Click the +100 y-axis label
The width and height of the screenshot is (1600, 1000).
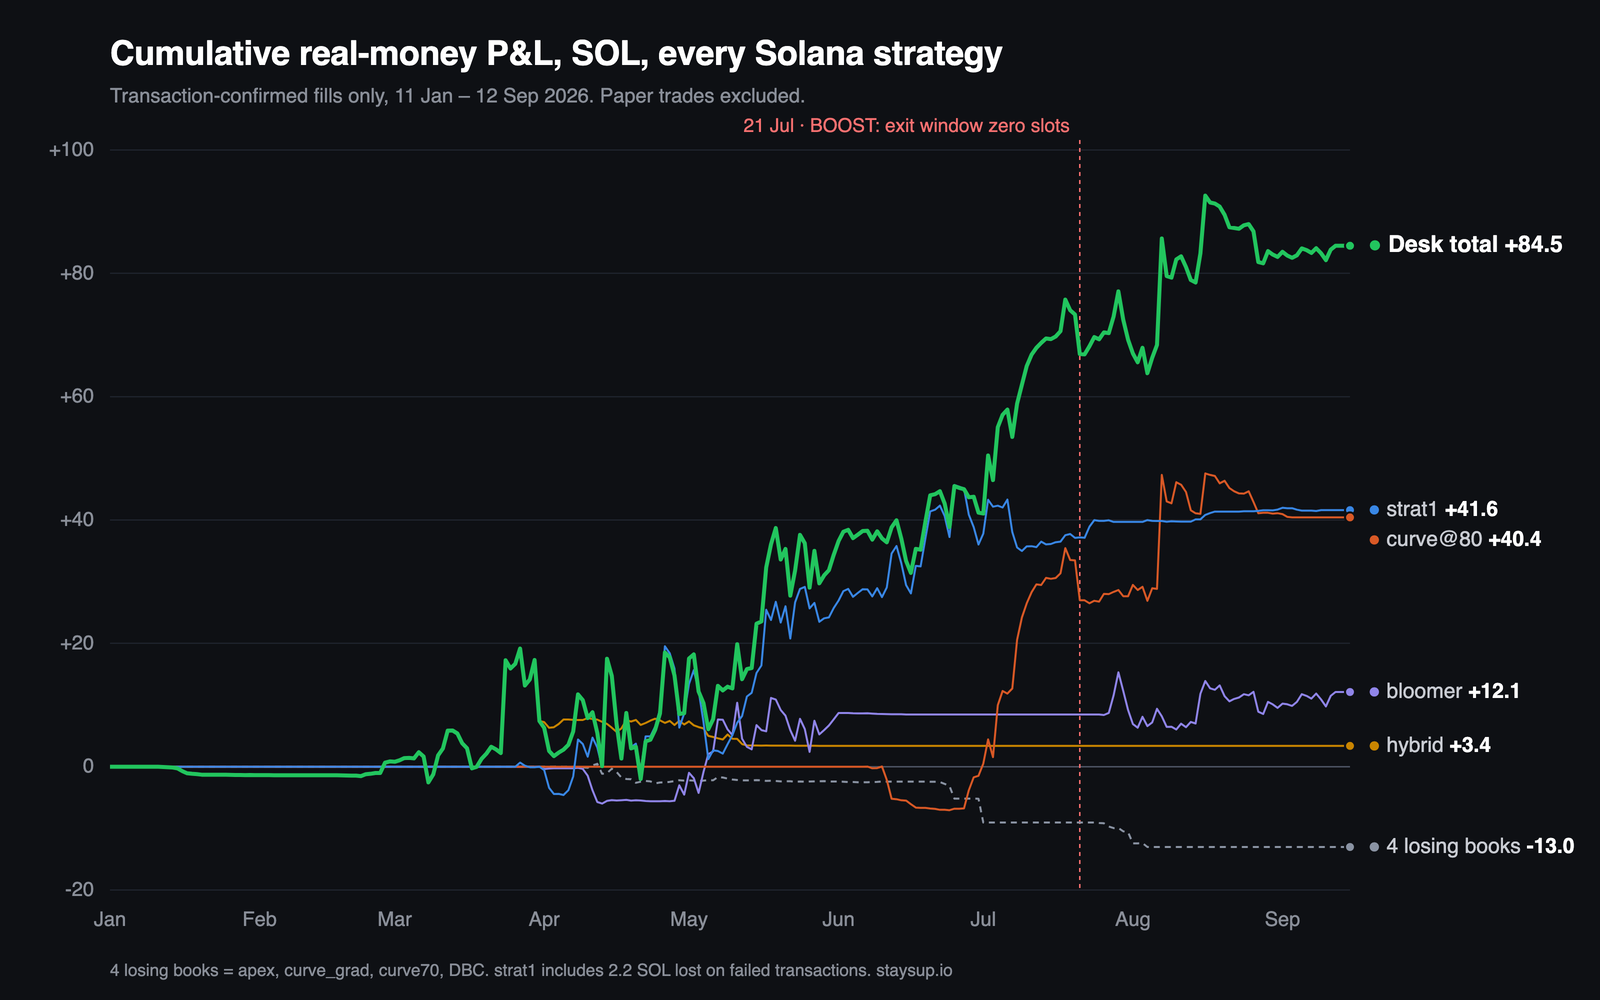click(72, 150)
